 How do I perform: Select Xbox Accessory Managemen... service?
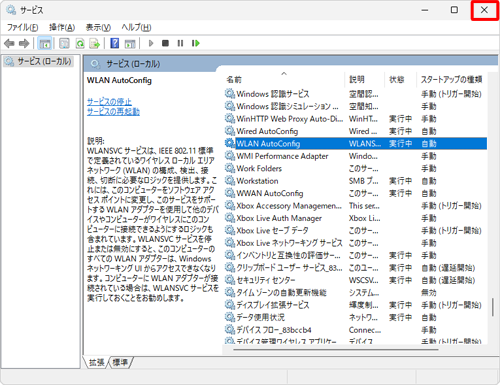(289, 206)
